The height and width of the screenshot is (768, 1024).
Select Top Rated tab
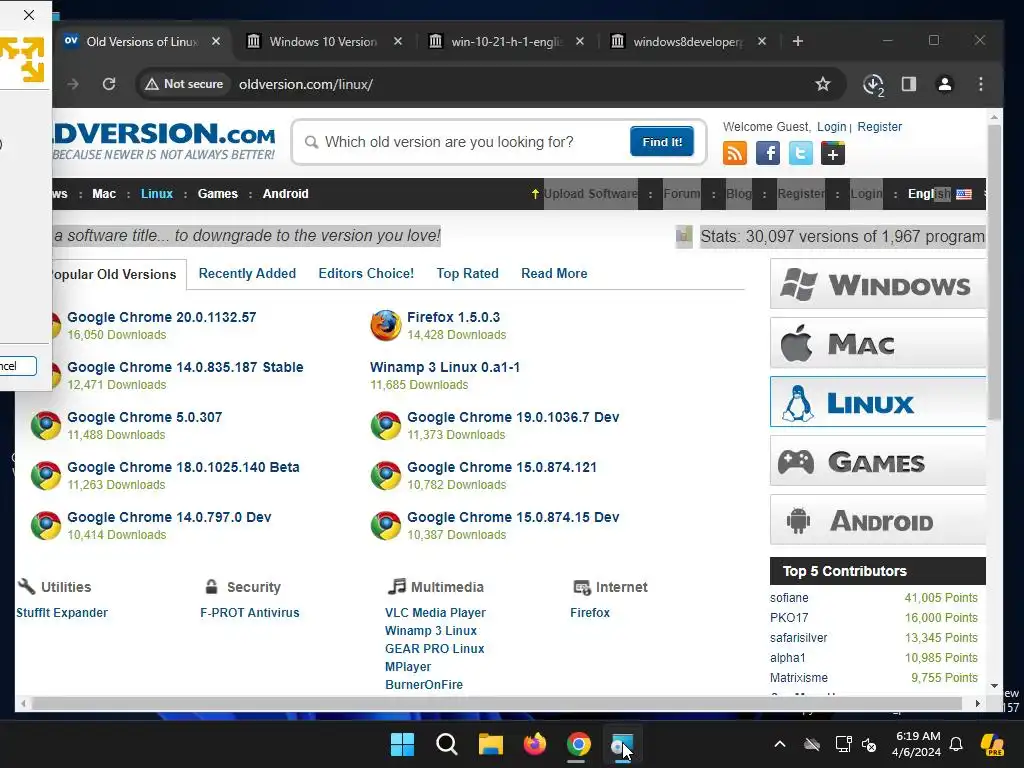point(468,273)
